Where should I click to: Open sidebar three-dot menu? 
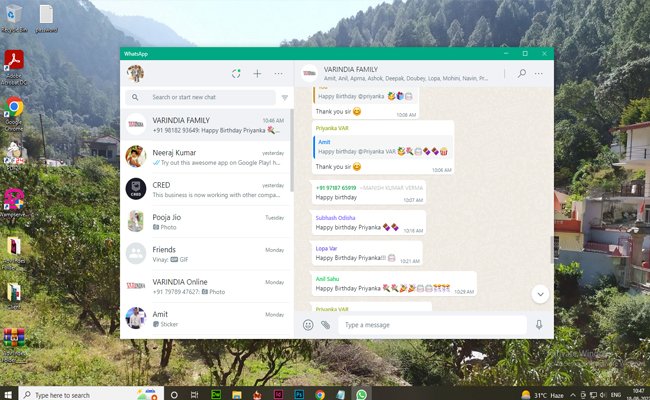278,73
